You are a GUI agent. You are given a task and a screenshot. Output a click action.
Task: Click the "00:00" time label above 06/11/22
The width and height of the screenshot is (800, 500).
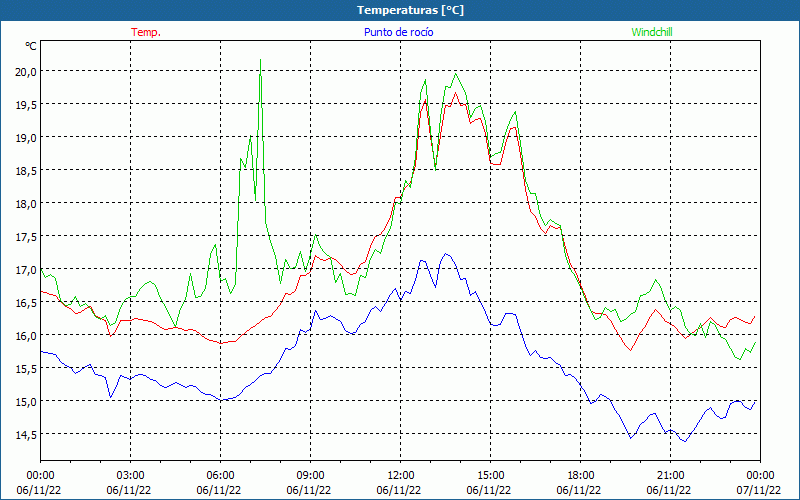pyautogui.click(x=40, y=476)
